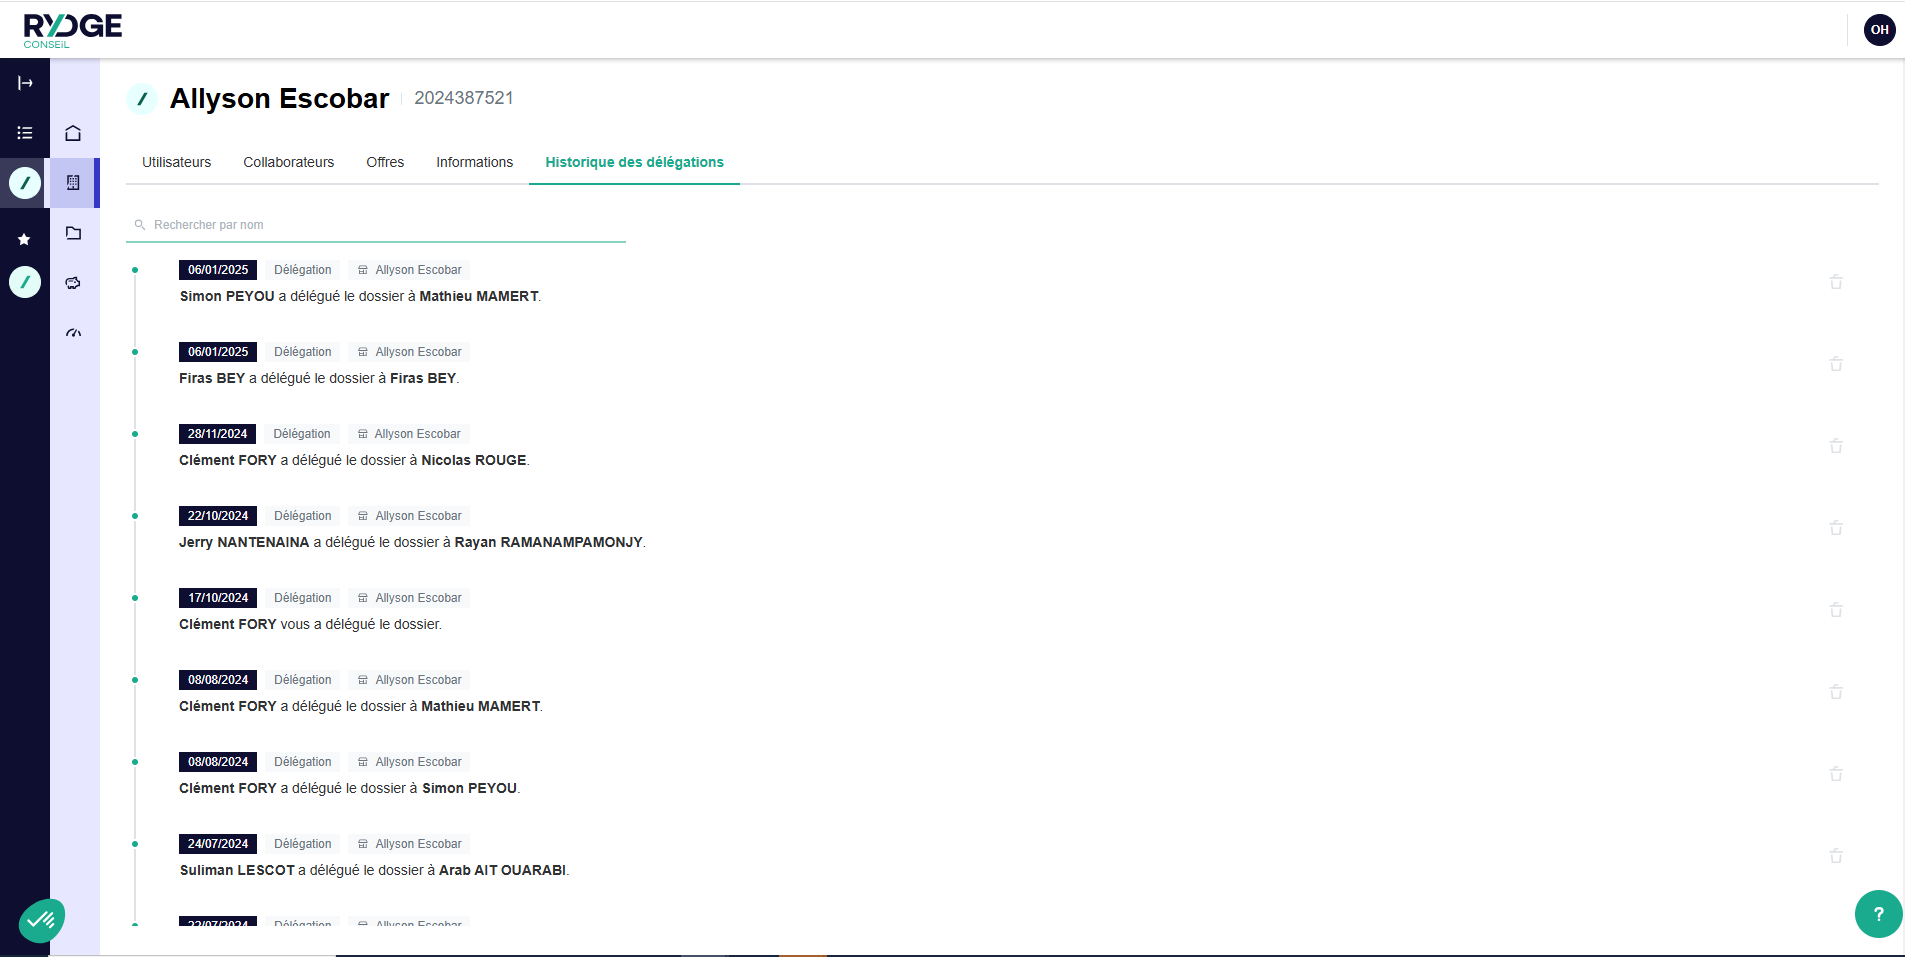
Task: Click text 'Clément FORY a délégué le dossier à Nicolas ROUGE'
Action: click(354, 460)
